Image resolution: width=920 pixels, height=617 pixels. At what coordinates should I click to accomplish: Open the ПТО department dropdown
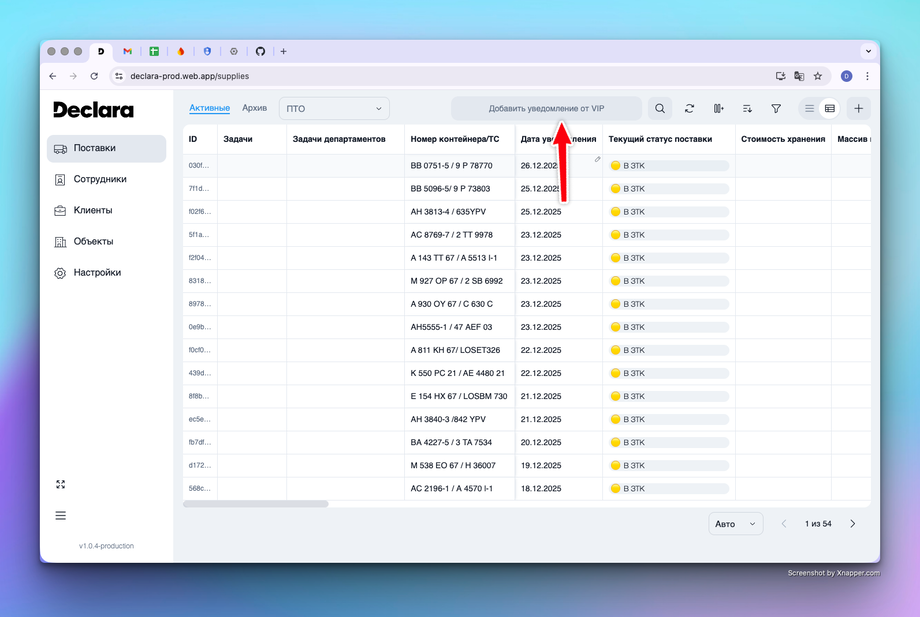point(334,109)
